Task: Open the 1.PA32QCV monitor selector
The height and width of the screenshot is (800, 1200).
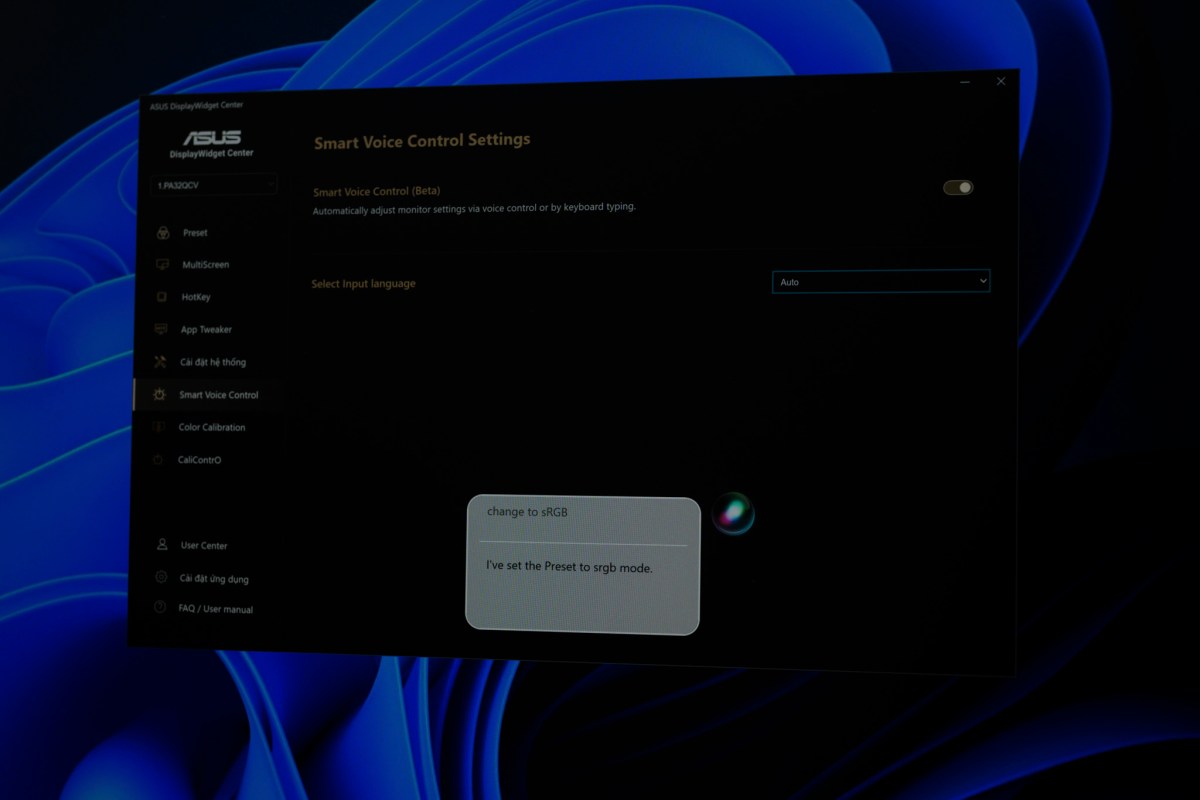Action: click(x=213, y=185)
